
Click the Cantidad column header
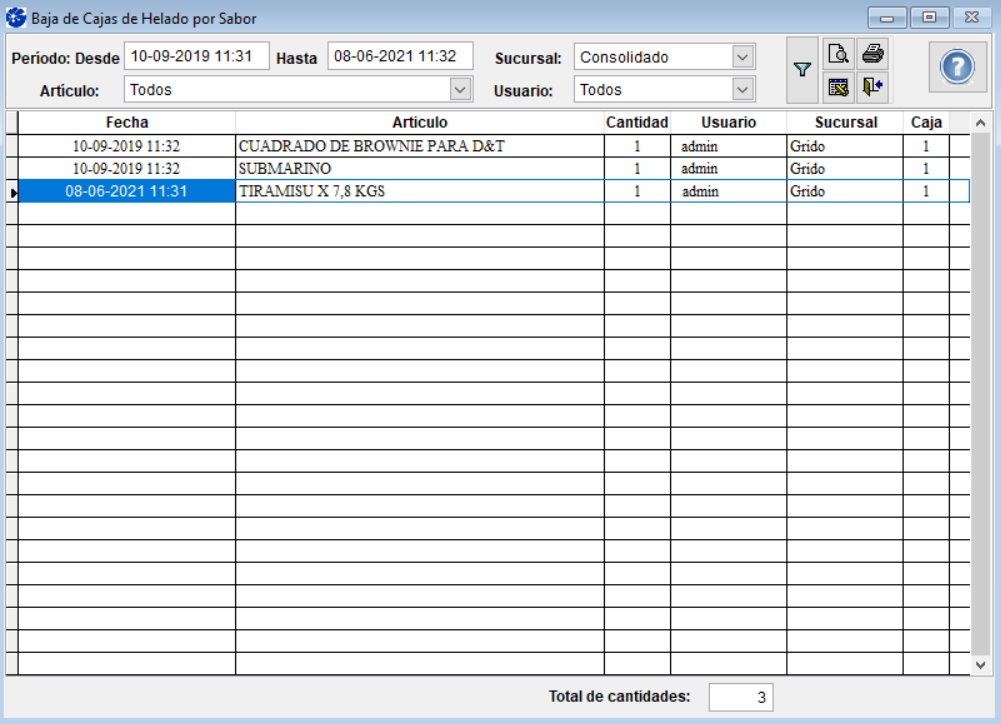(x=637, y=122)
